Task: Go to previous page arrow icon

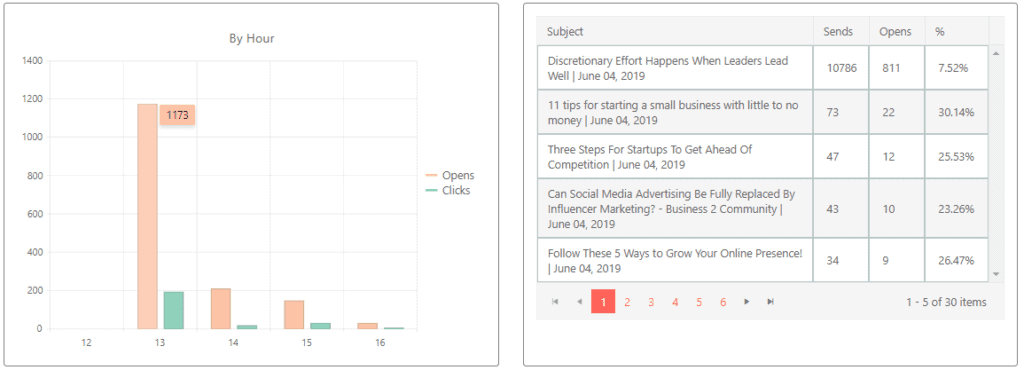Action: 579,301
